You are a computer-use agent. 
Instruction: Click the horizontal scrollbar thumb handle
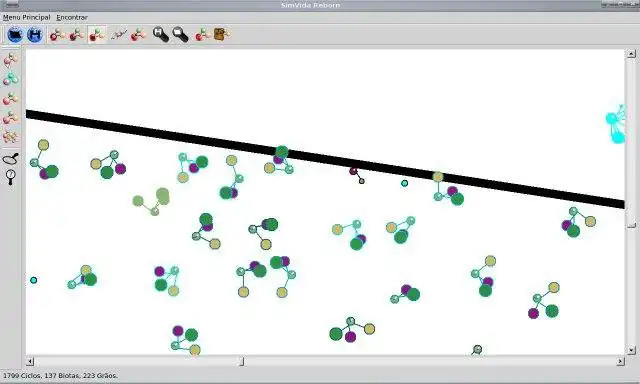coord(241,361)
